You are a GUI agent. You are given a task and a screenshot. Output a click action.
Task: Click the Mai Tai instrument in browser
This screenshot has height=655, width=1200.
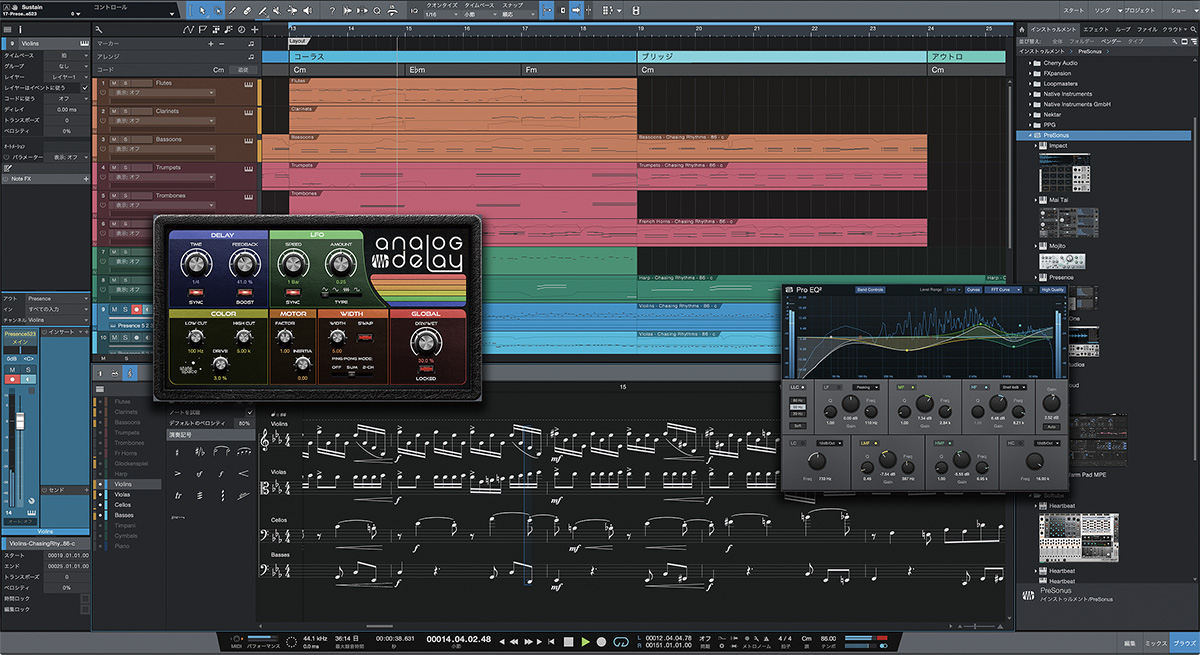point(1060,200)
